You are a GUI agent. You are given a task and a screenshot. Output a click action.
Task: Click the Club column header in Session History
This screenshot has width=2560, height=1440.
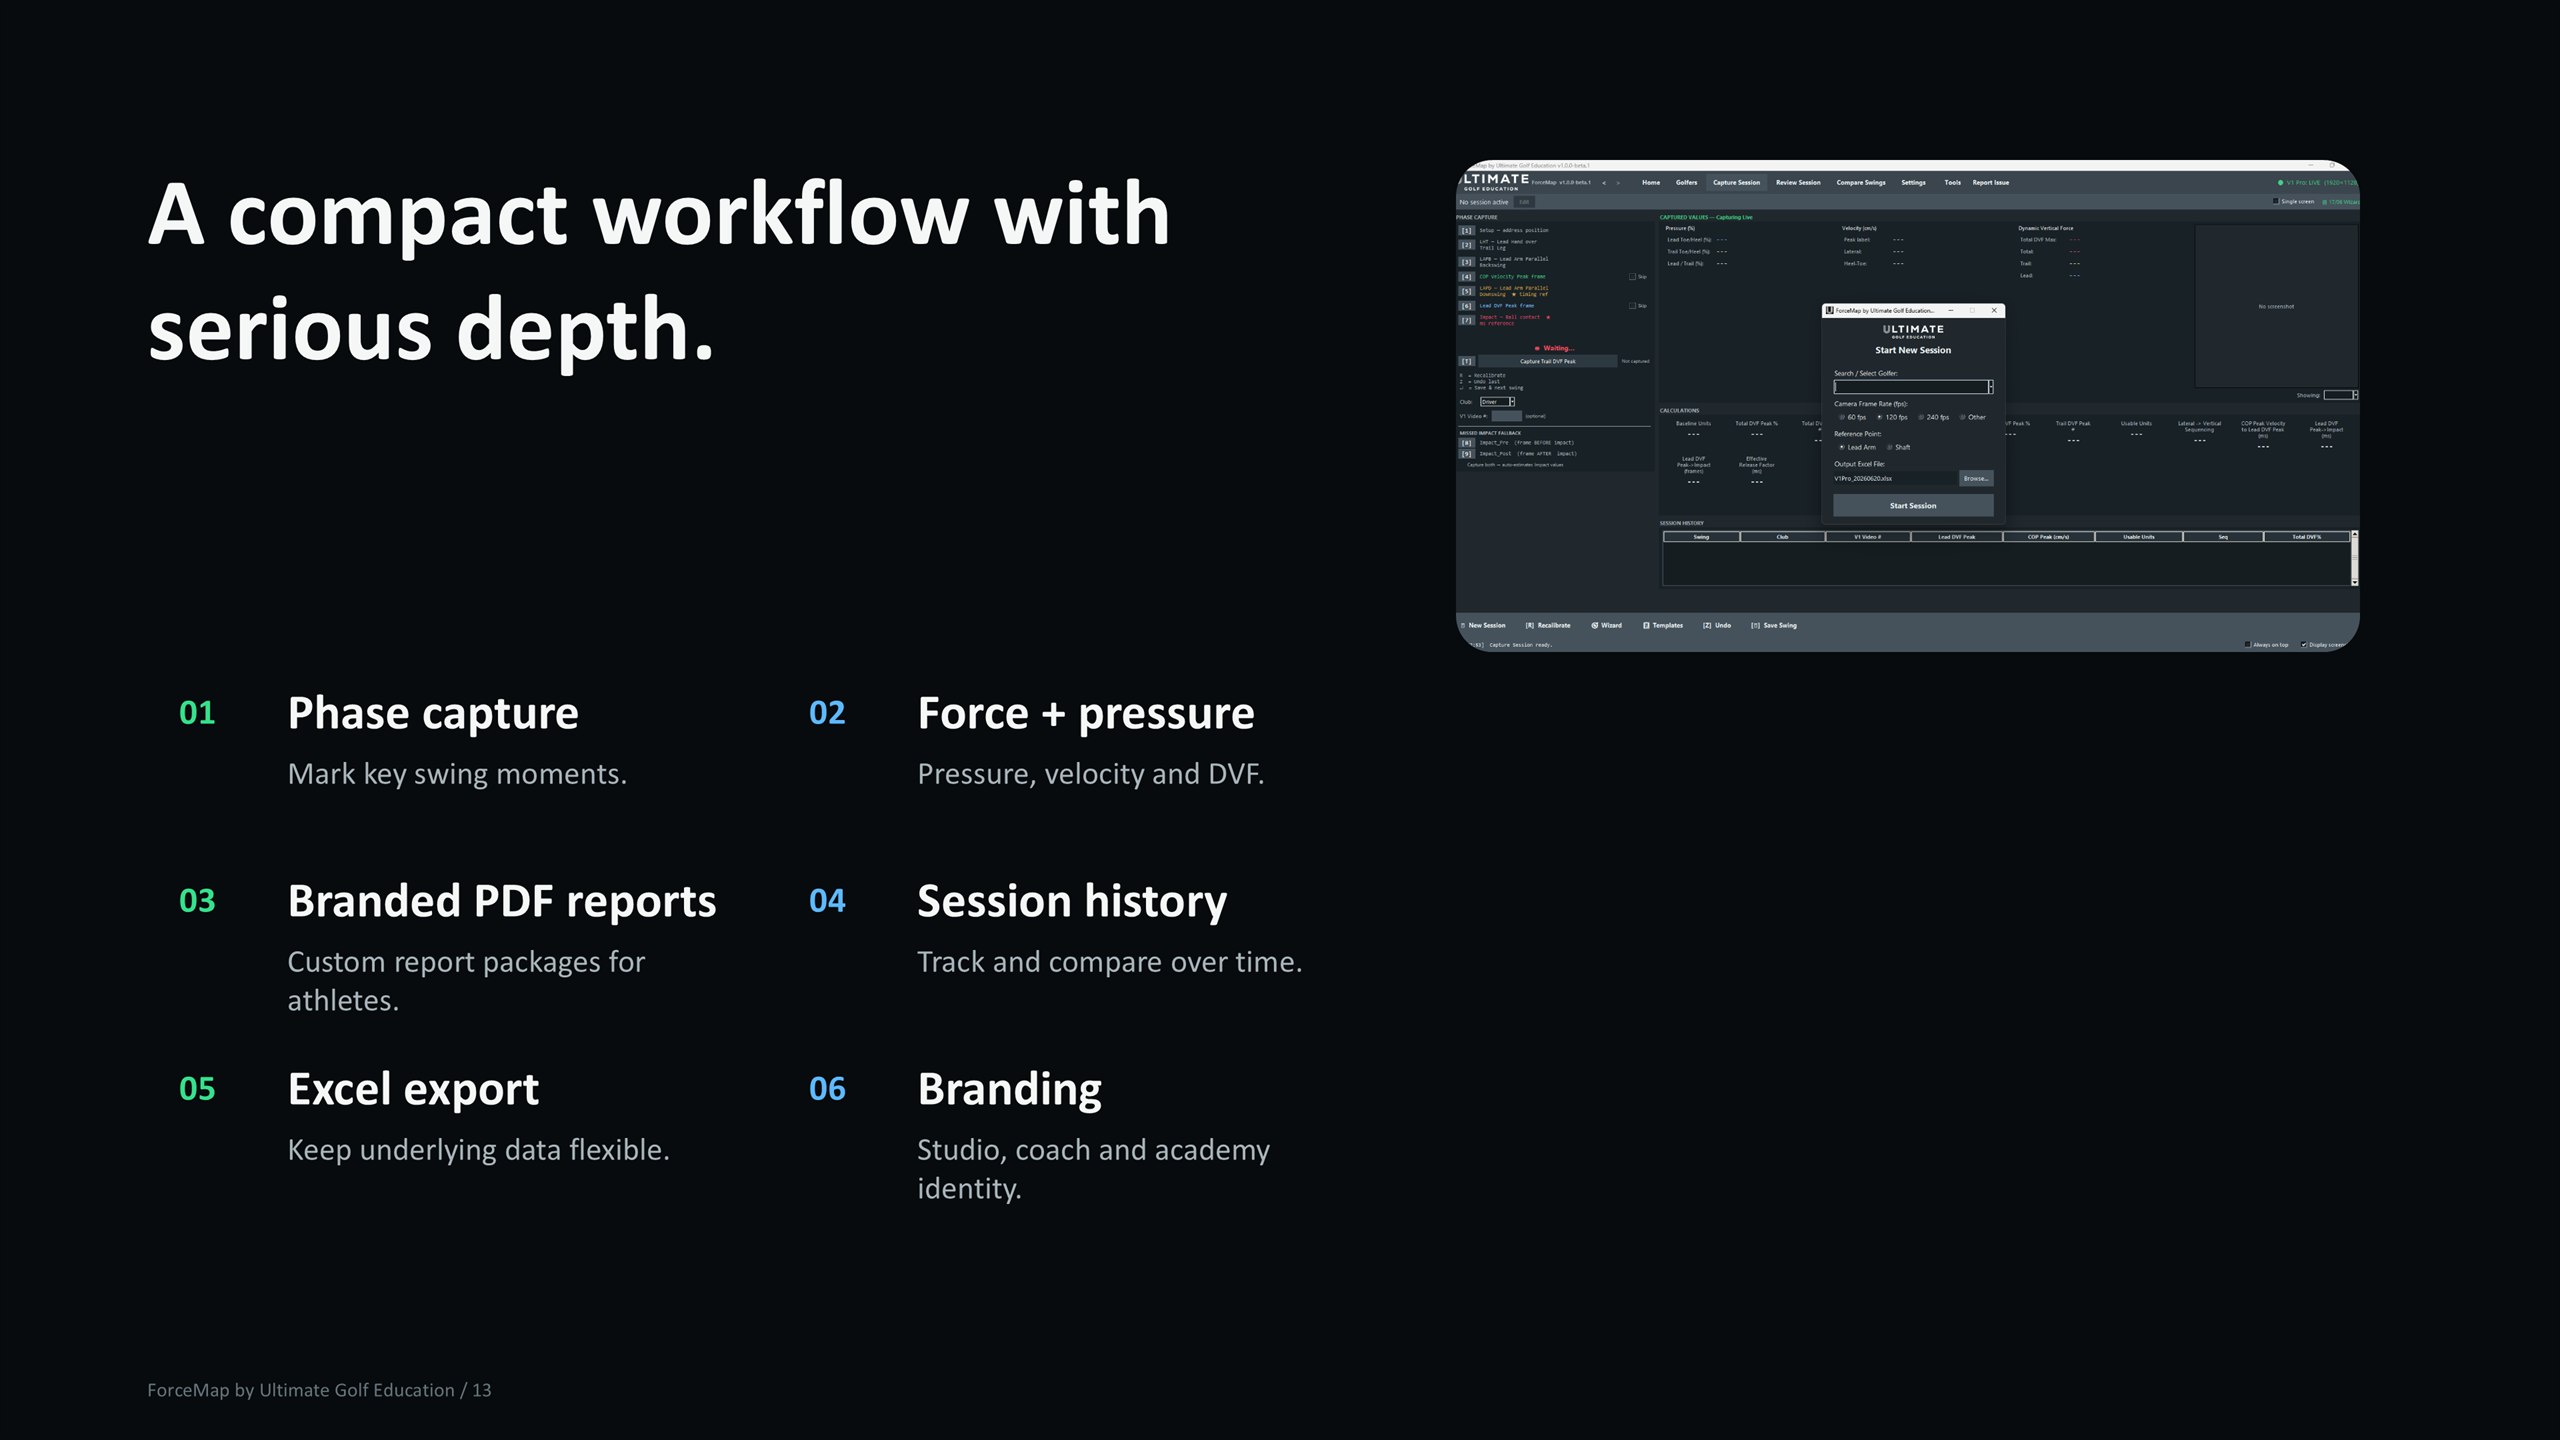coord(1782,537)
